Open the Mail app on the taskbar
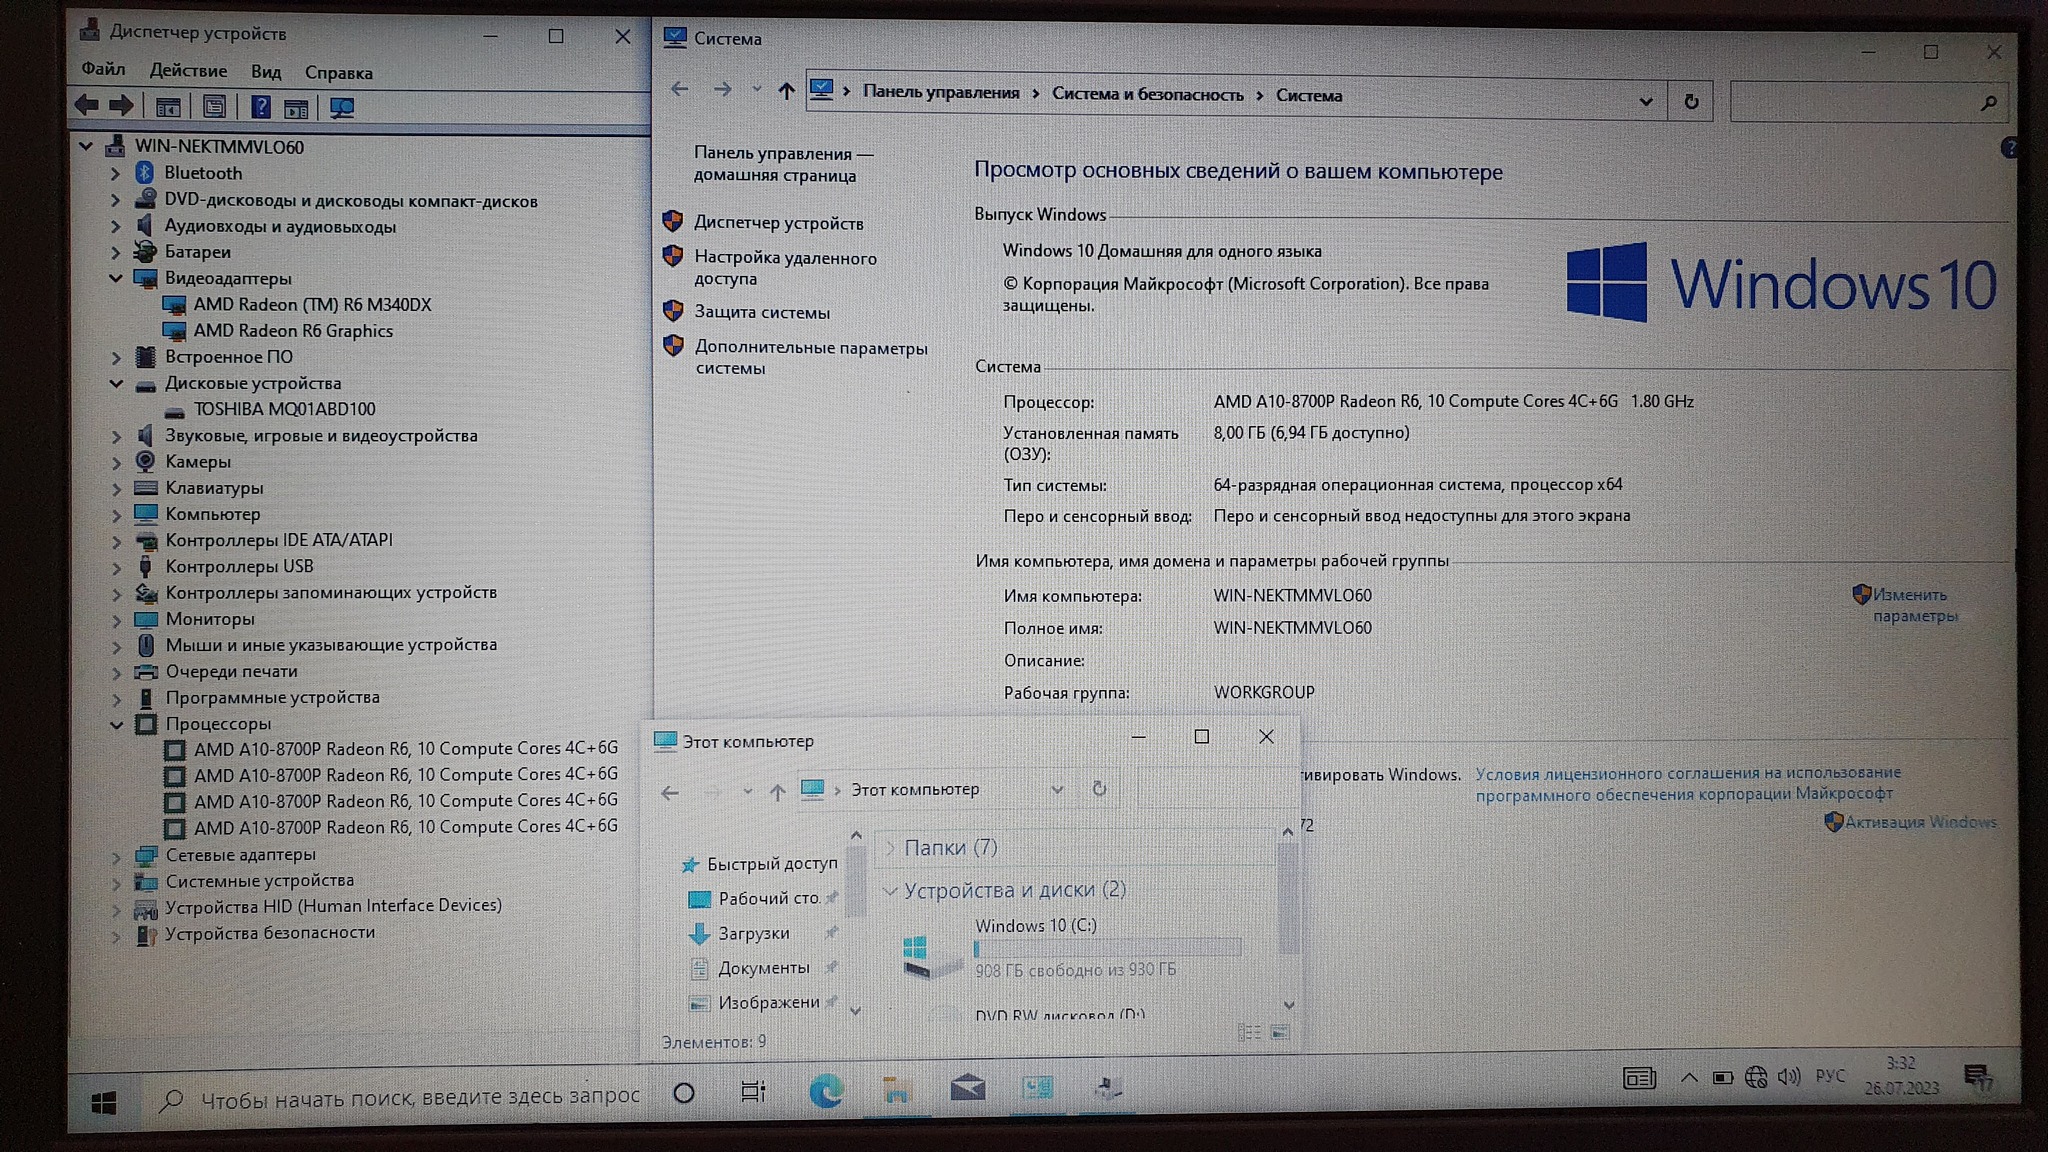The height and width of the screenshot is (1152, 2048). click(x=967, y=1089)
